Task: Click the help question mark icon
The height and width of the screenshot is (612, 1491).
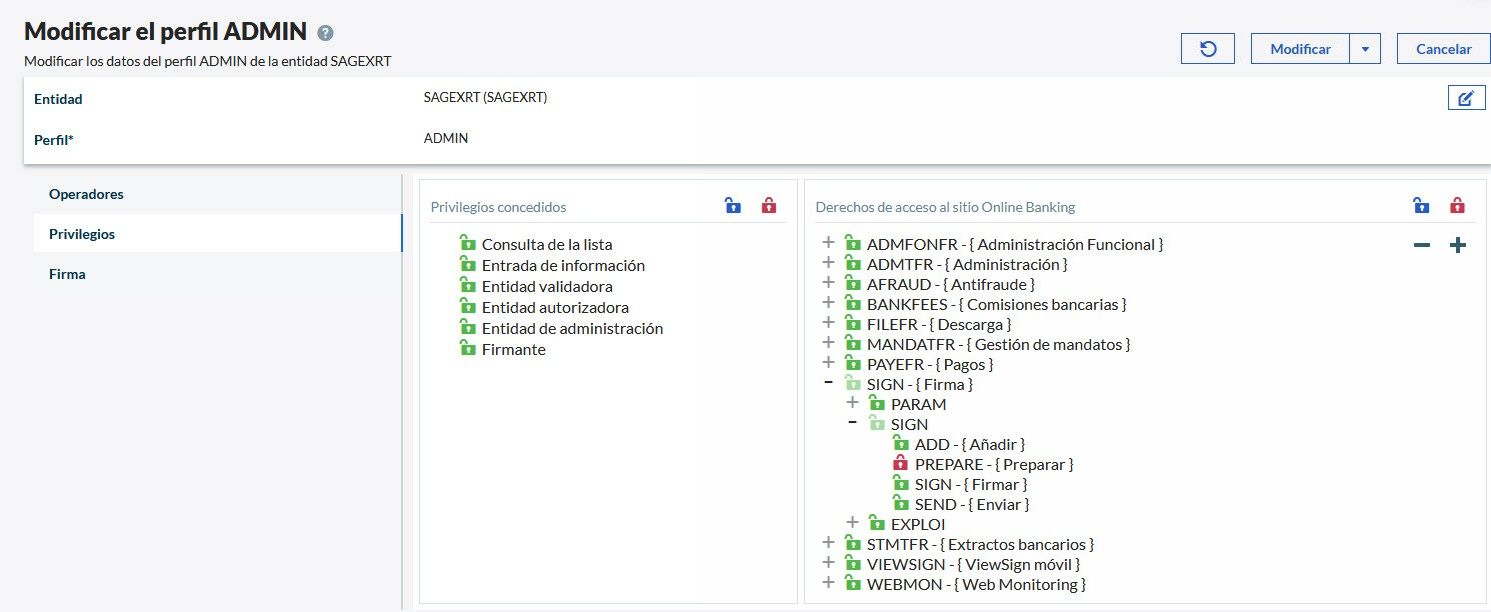Action: [325, 33]
